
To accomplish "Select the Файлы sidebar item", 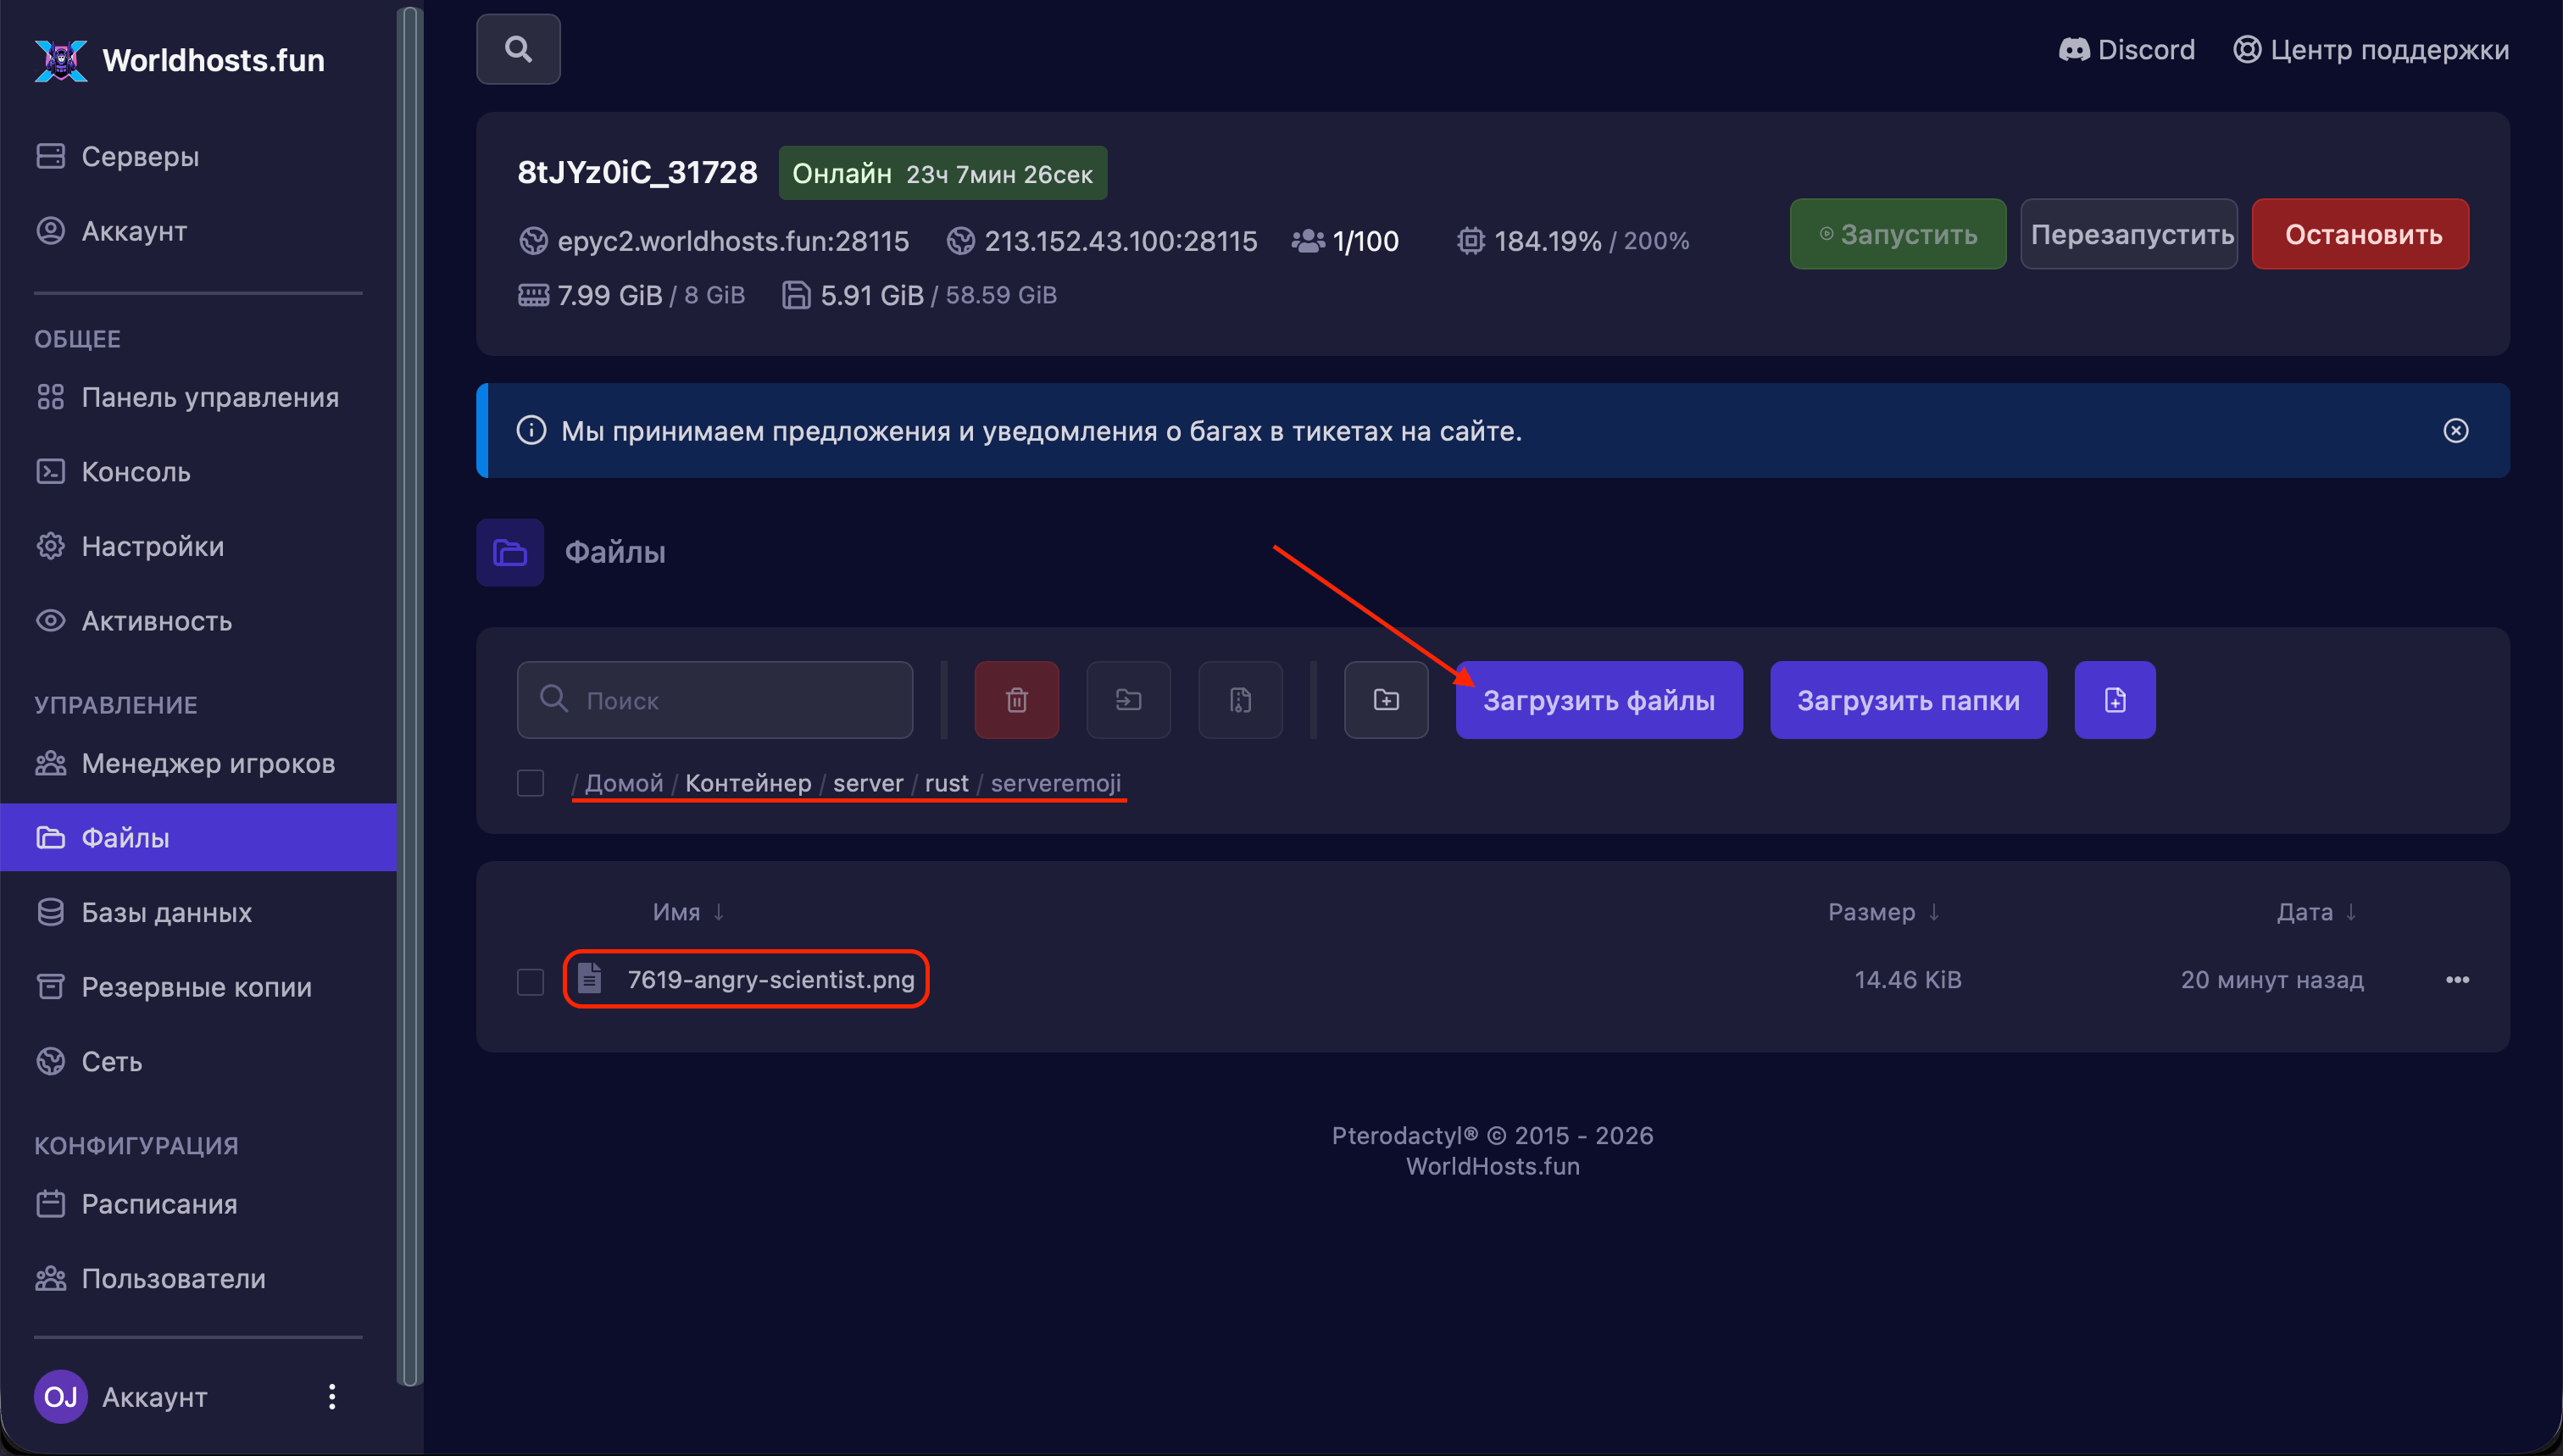I will click(198, 837).
